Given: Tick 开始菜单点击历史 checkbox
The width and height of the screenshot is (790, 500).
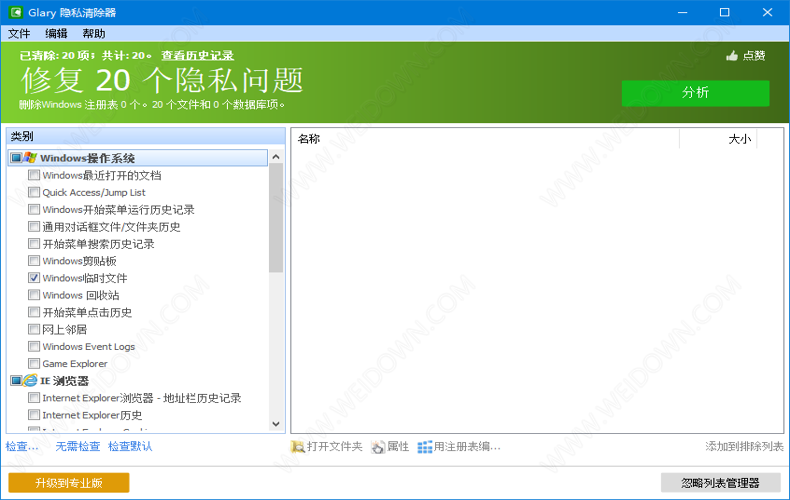Looking at the screenshot, I should tap(34, 312).
